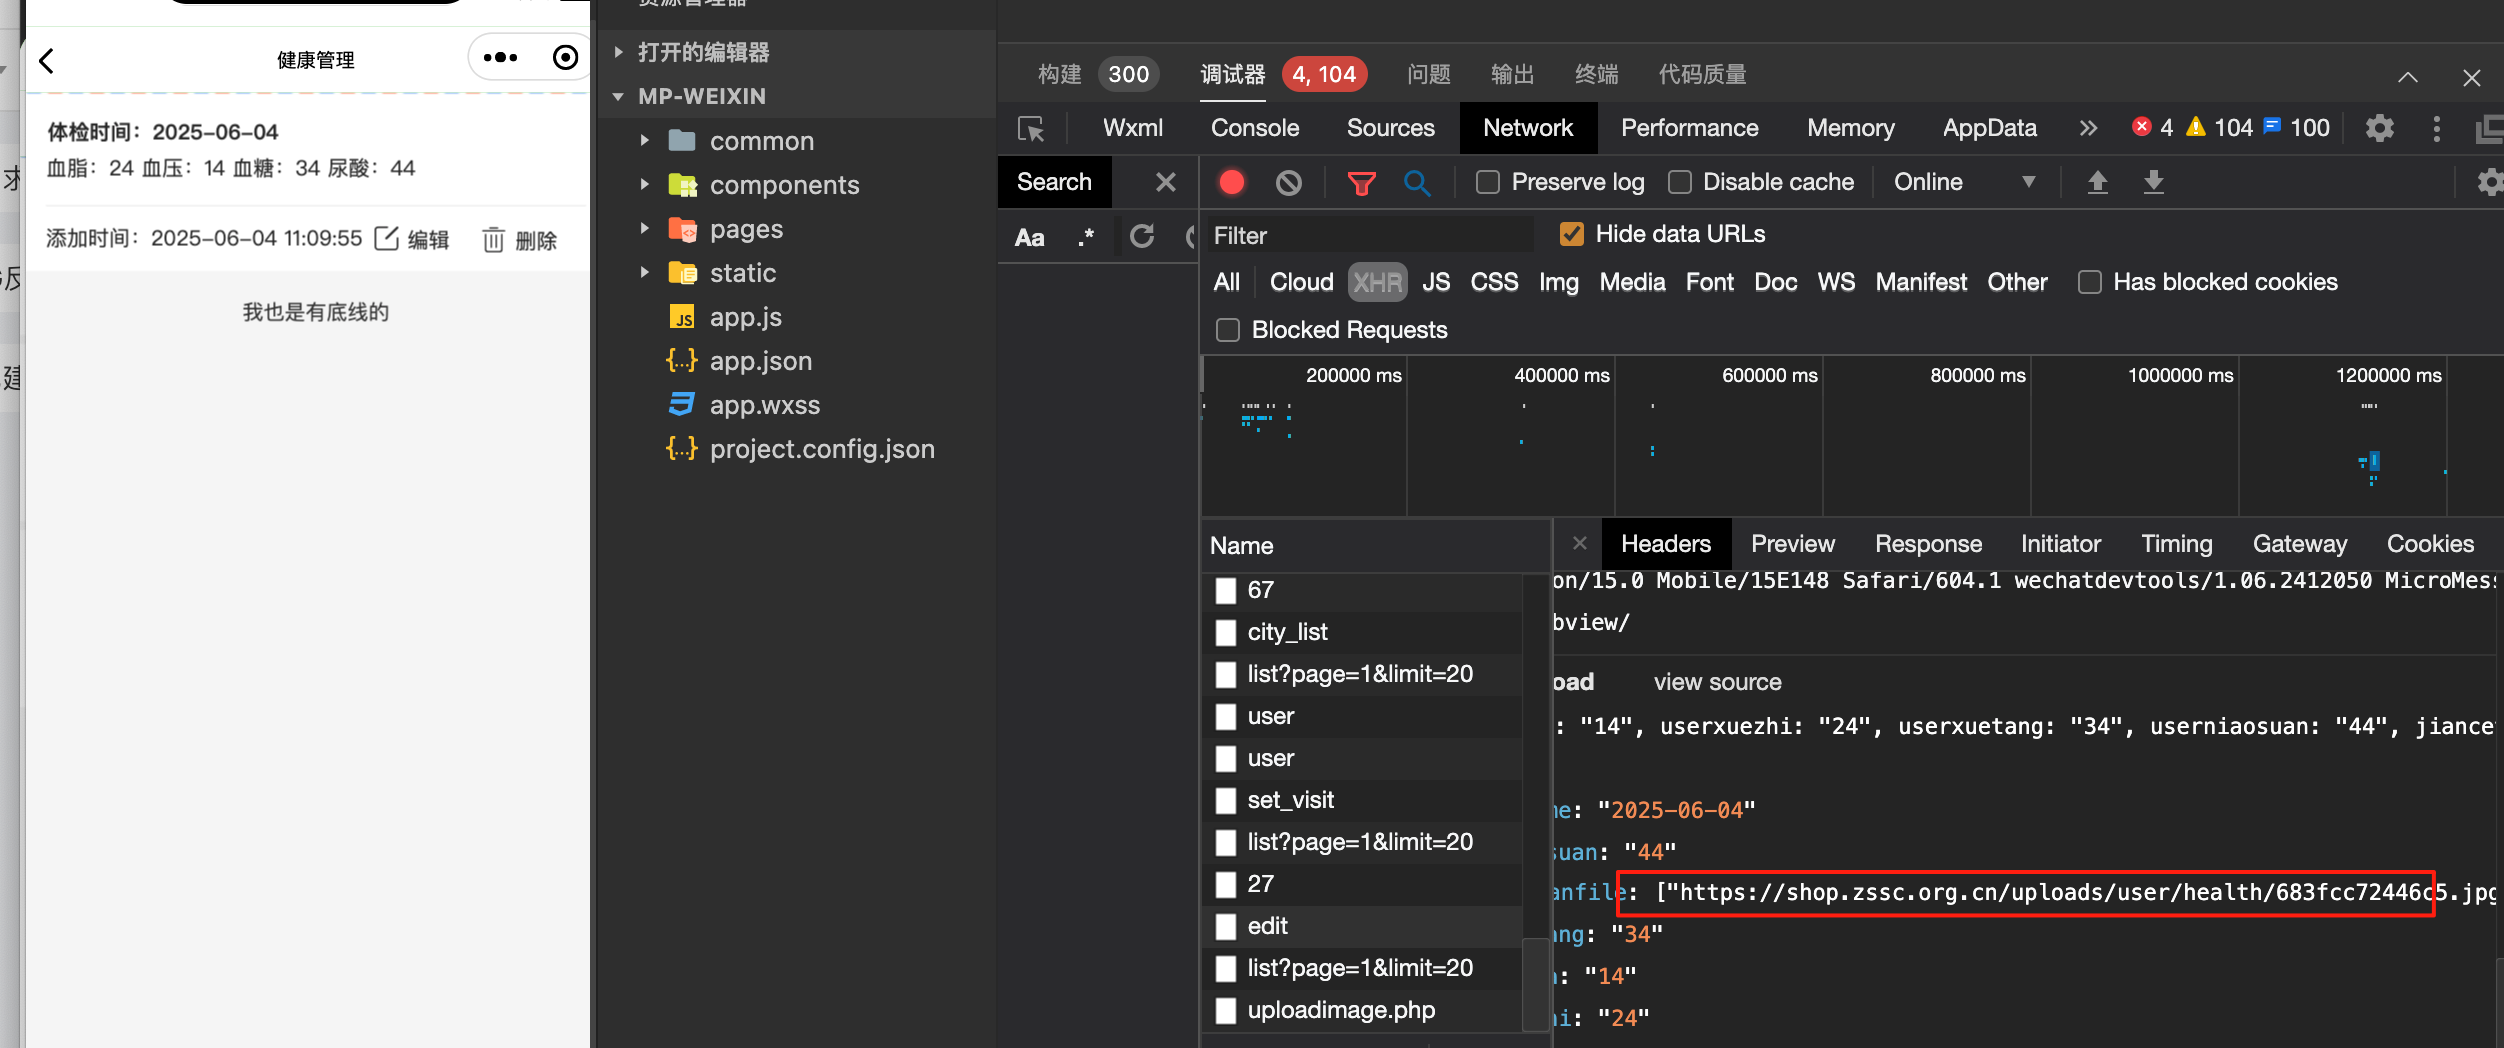Click the red error count indicator
This screenshot has height=1048, width=2504.
2152,127
